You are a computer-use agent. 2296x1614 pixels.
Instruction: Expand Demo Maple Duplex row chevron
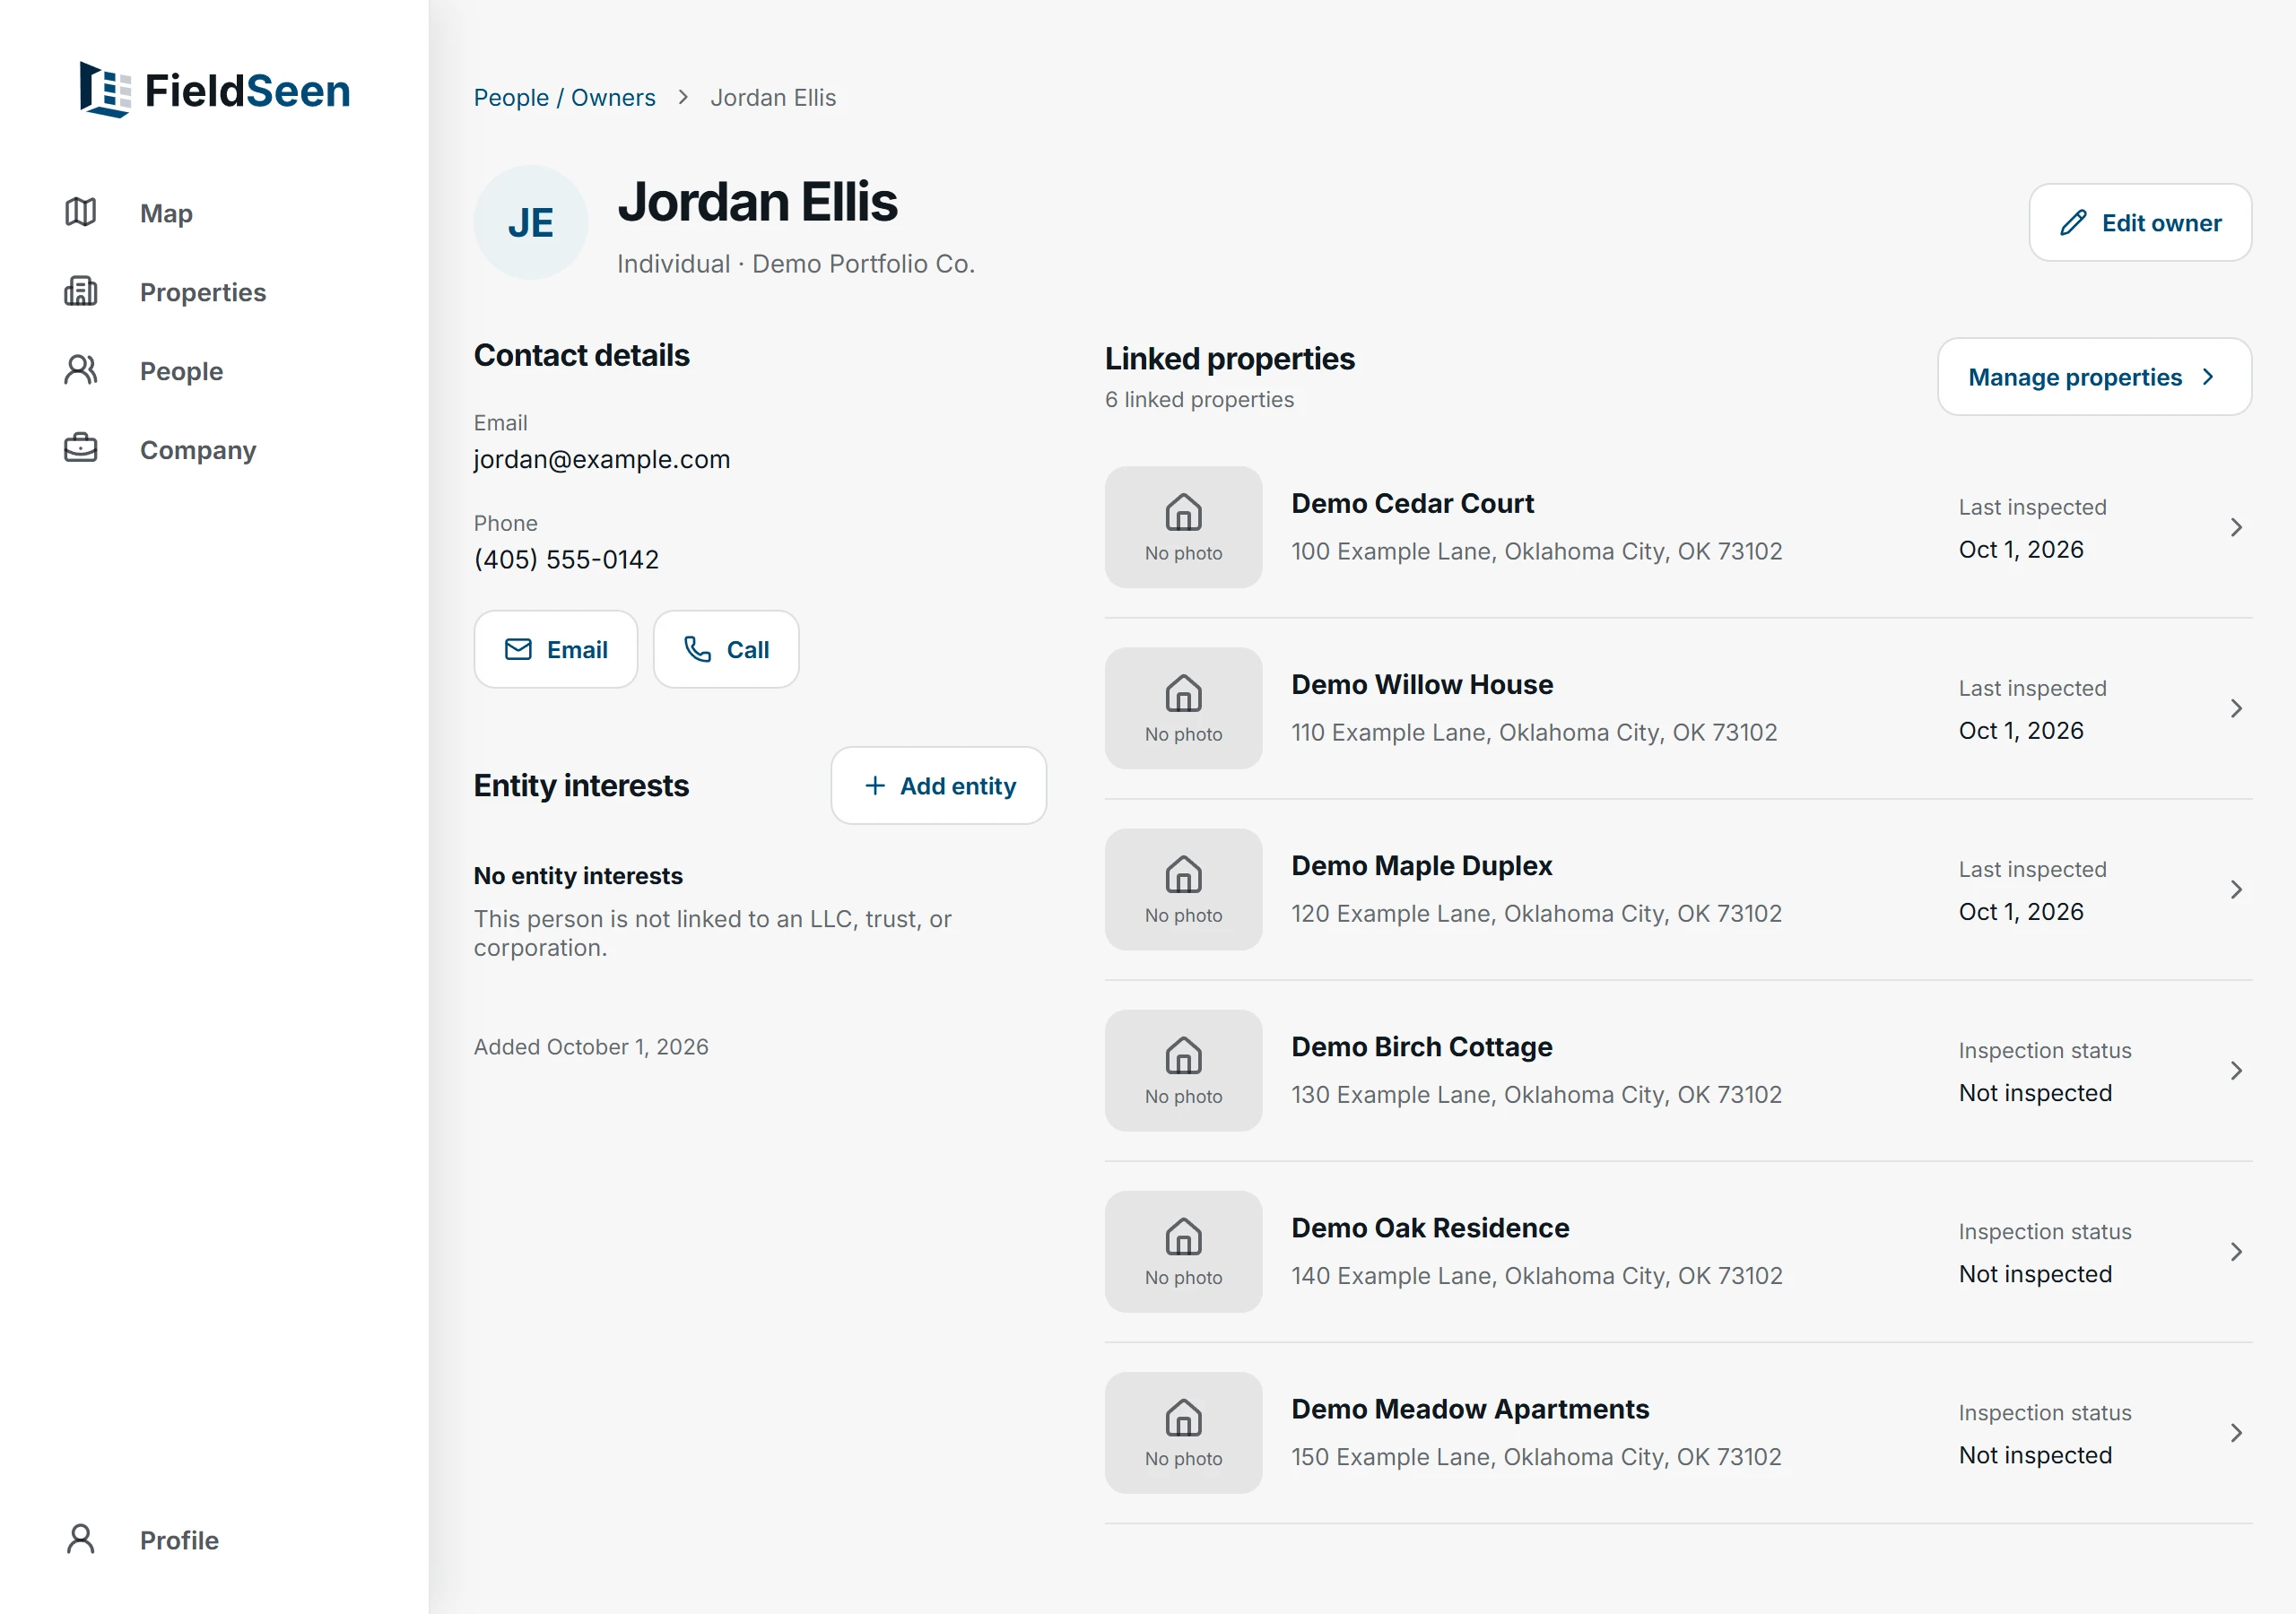click(2236, 889)
